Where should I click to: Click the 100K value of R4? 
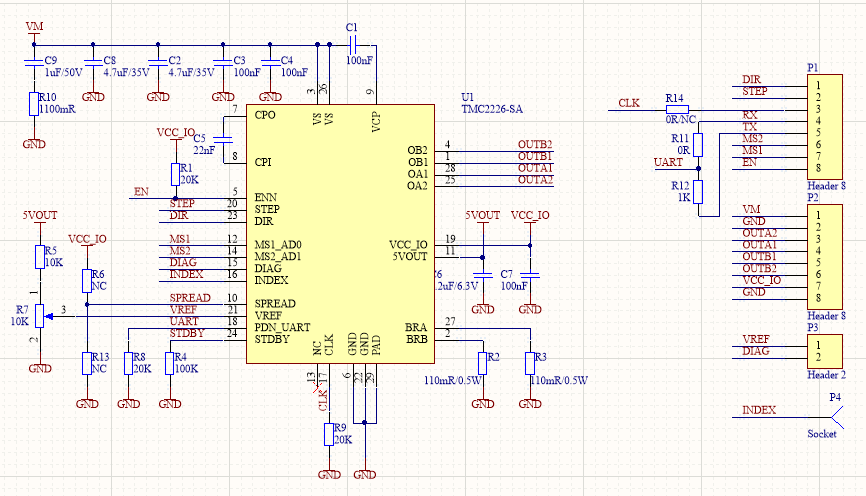(x=186, y=369)
